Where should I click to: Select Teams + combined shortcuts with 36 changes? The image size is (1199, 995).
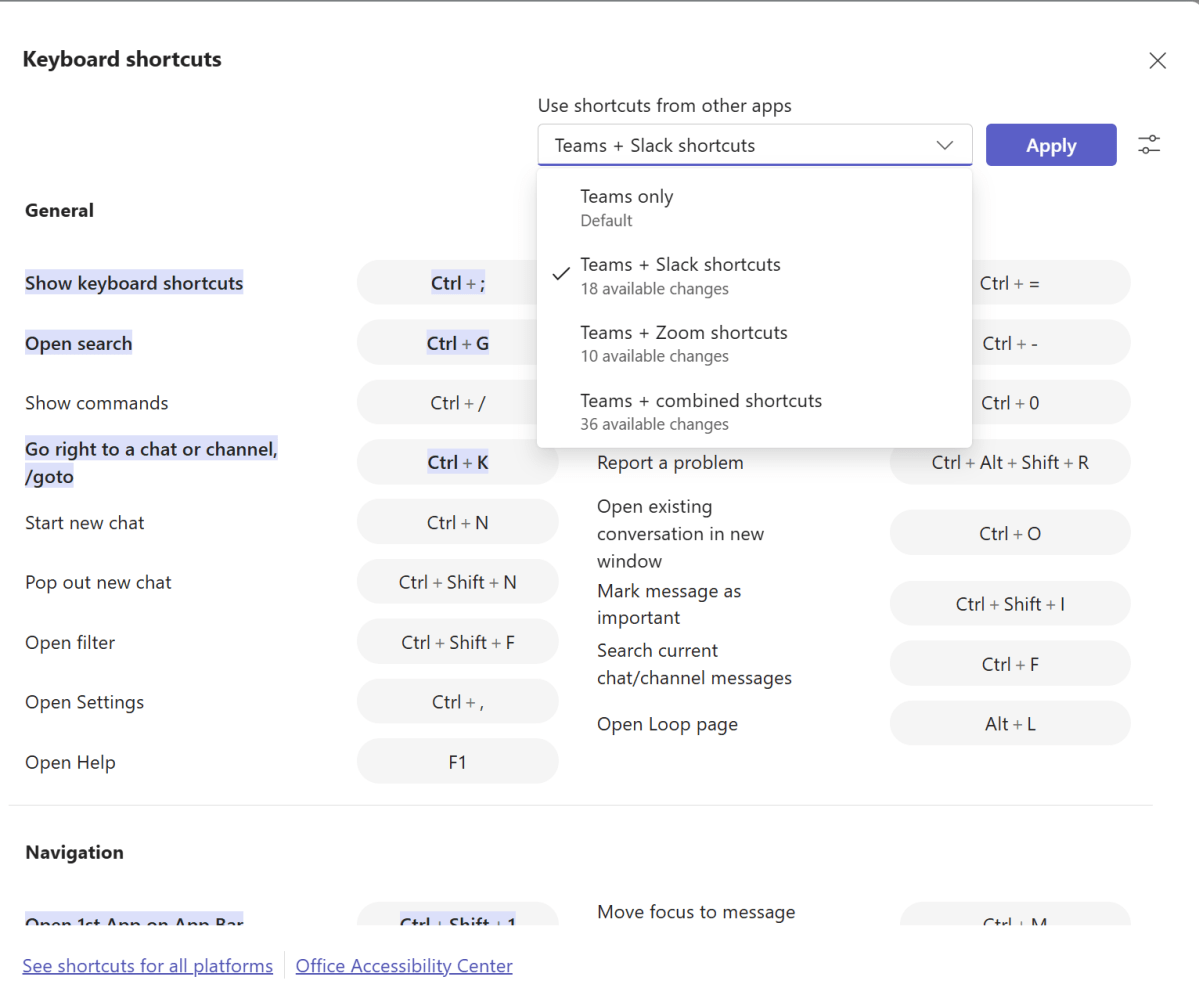(701, 411)
